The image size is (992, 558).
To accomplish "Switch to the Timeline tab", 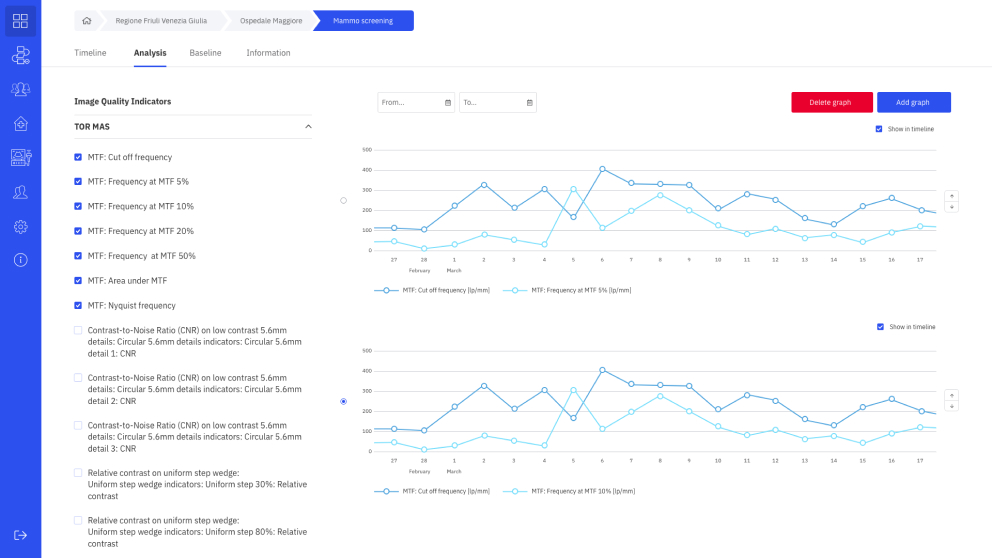I will coord(90,53).
